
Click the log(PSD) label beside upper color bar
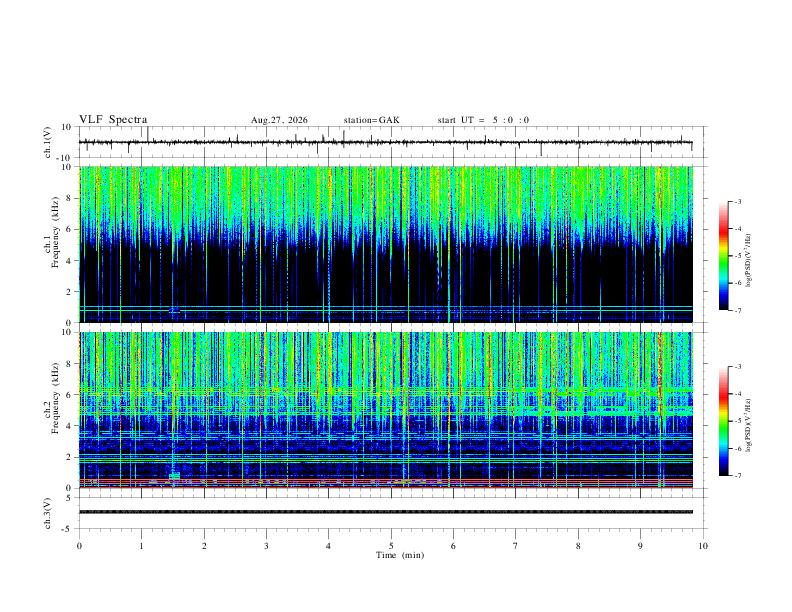(x=748, y=260)
